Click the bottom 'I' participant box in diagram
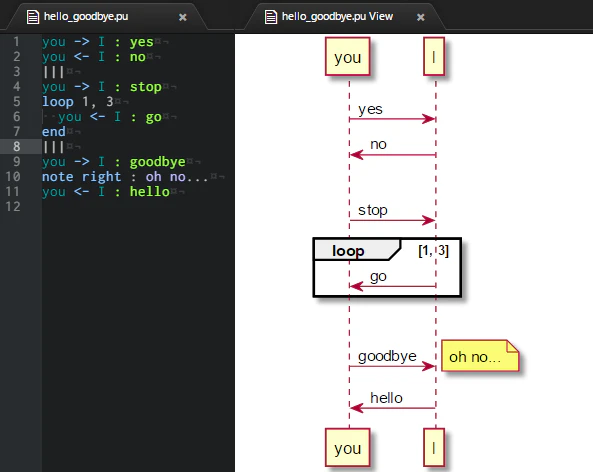Screen dimensions: 593x472 click(x=434, y=447)
